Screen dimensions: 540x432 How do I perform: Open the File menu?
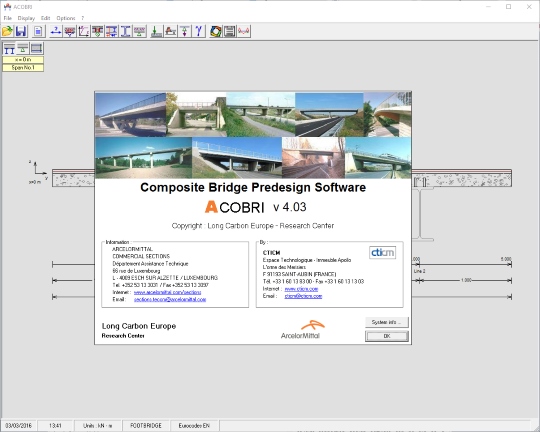(8, 18)
